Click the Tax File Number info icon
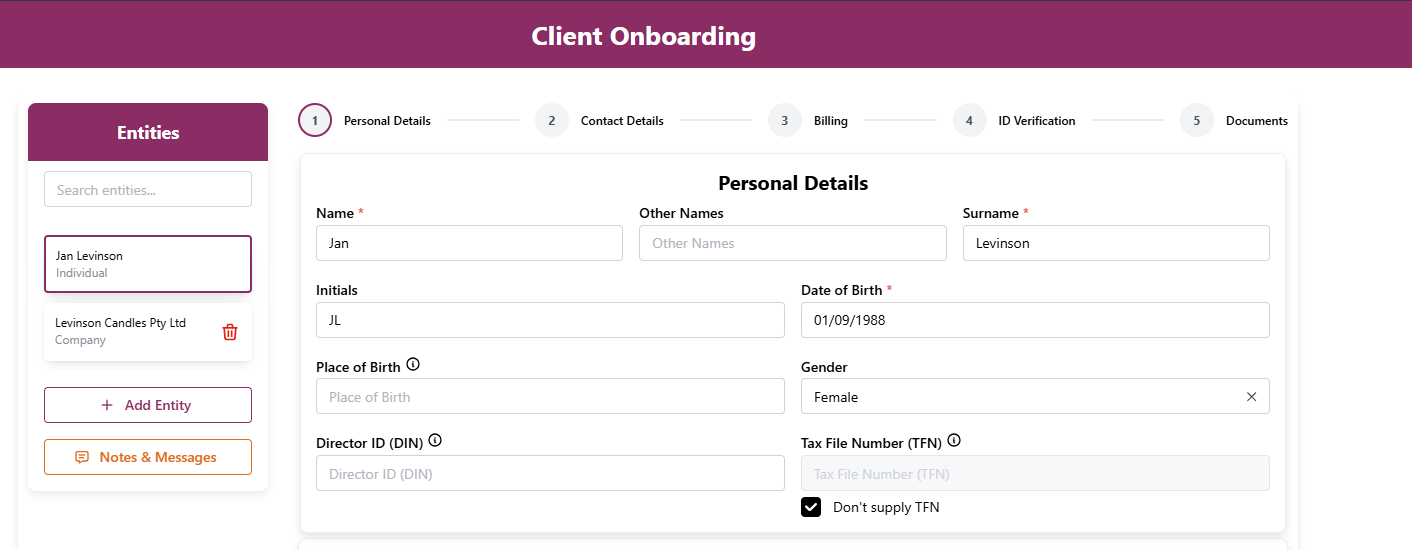The height and width of the screenshot is (550, 1412). [x=954, y=441]
